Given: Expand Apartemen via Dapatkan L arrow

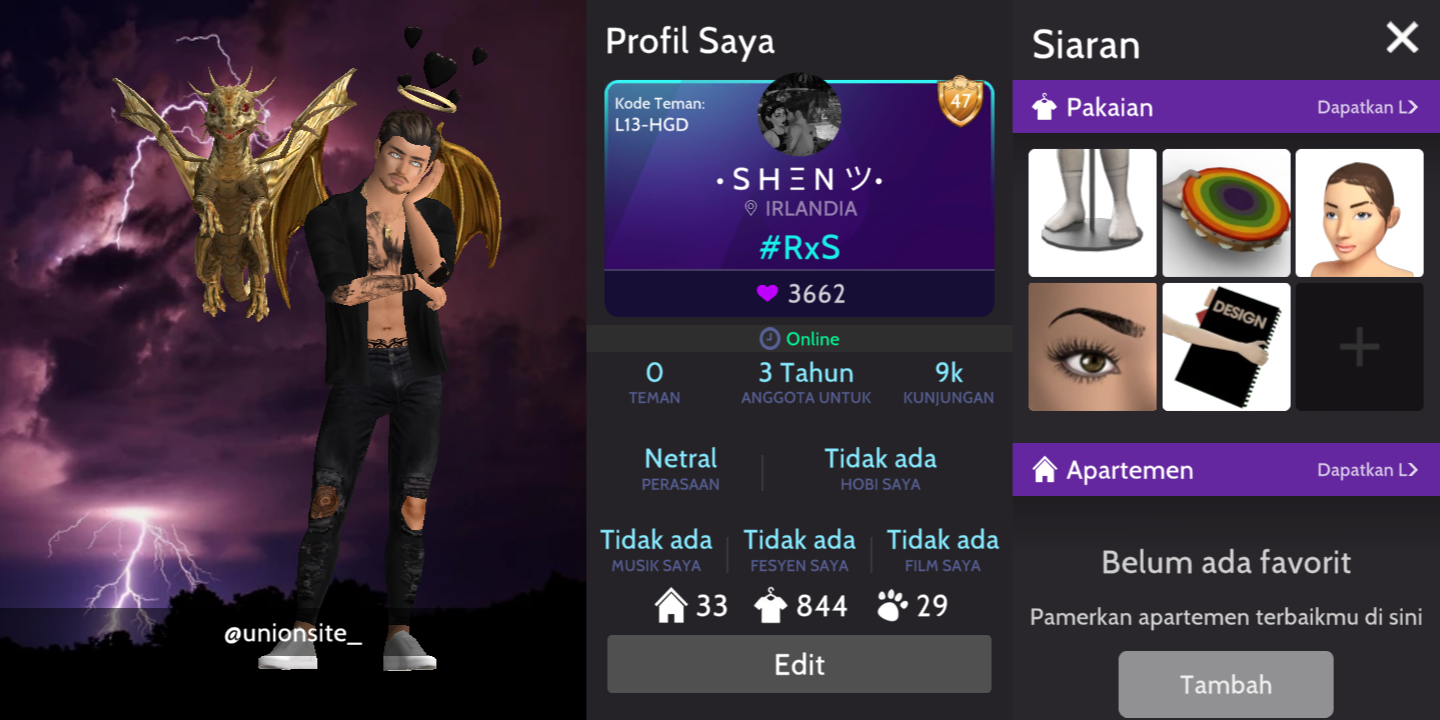Looking at the screenshot, I should [1367, 470].
